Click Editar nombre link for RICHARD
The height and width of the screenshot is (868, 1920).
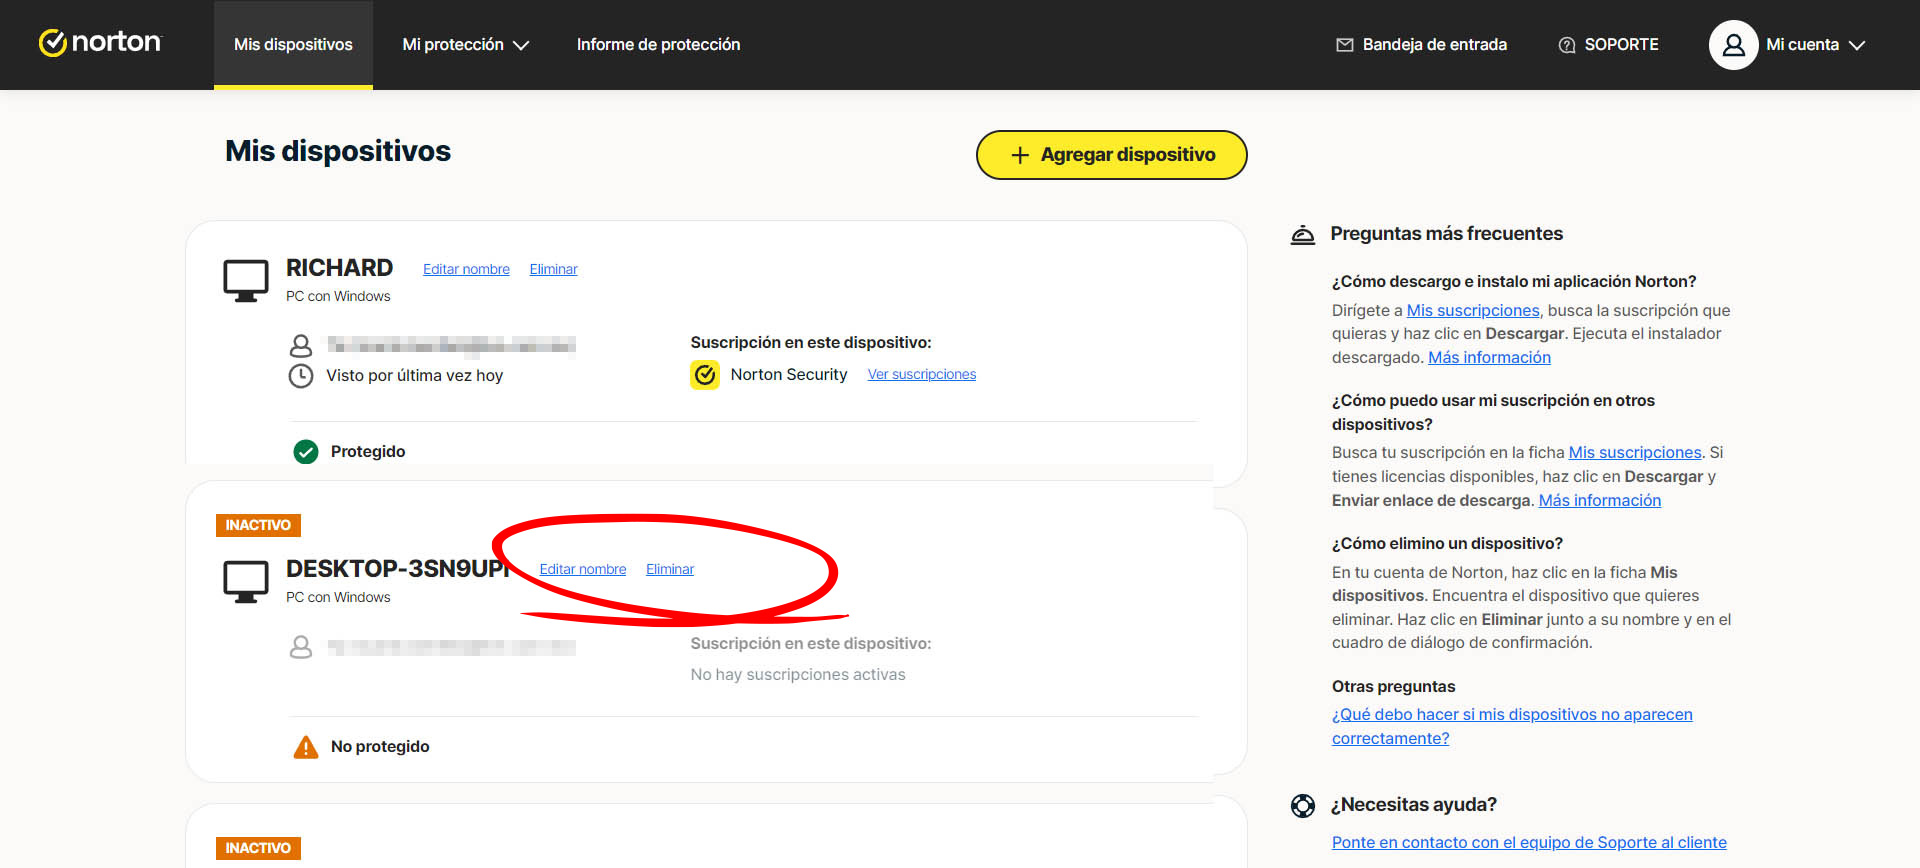466,269
